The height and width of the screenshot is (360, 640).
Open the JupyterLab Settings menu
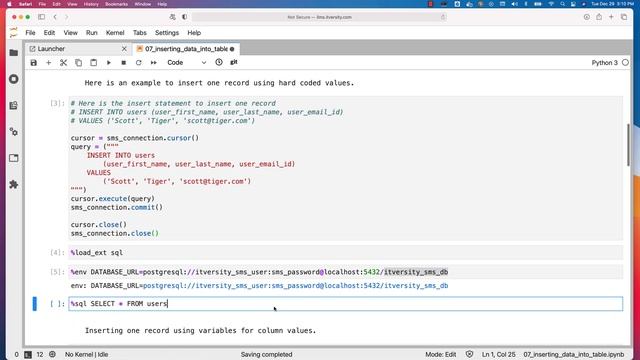pos(167,33)
